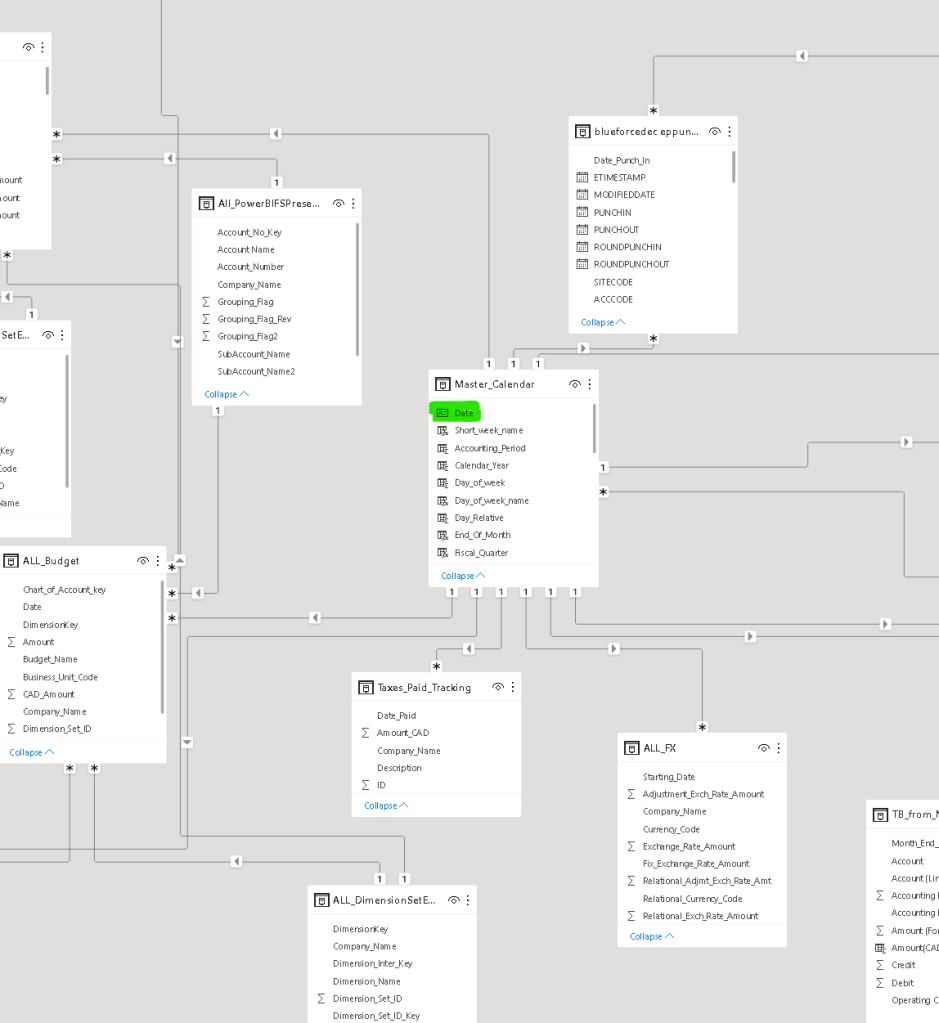Toggle visibility of ALL_FX table
939x1023 pixels.
point(764,748)
